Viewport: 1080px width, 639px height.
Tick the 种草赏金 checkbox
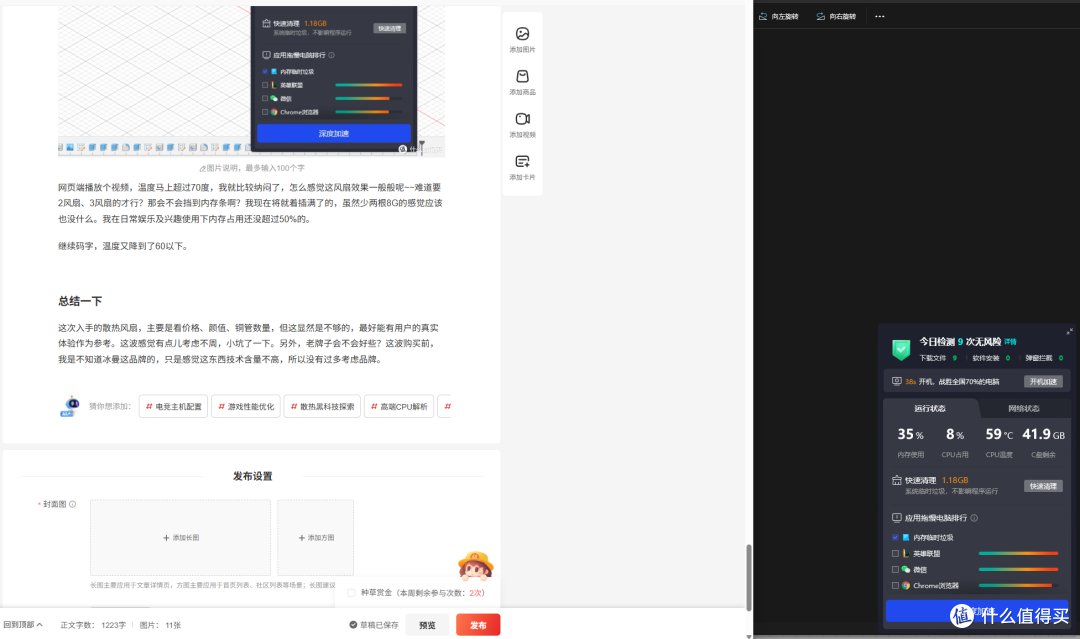351,593
